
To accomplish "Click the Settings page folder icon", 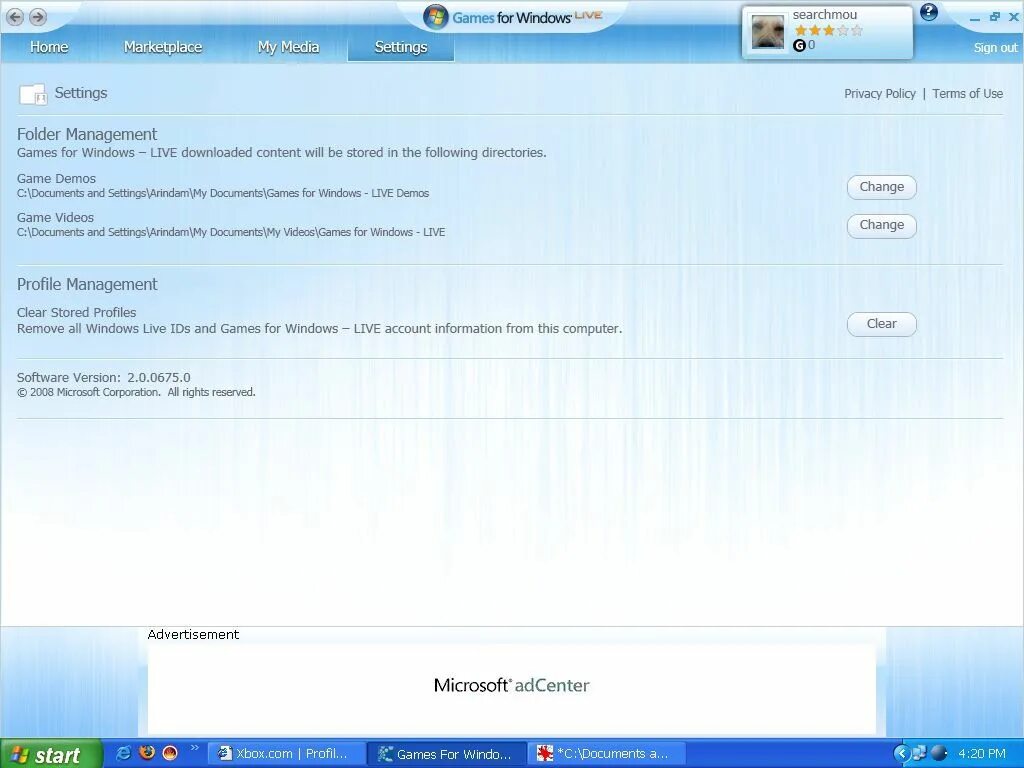I will (33, 94).
